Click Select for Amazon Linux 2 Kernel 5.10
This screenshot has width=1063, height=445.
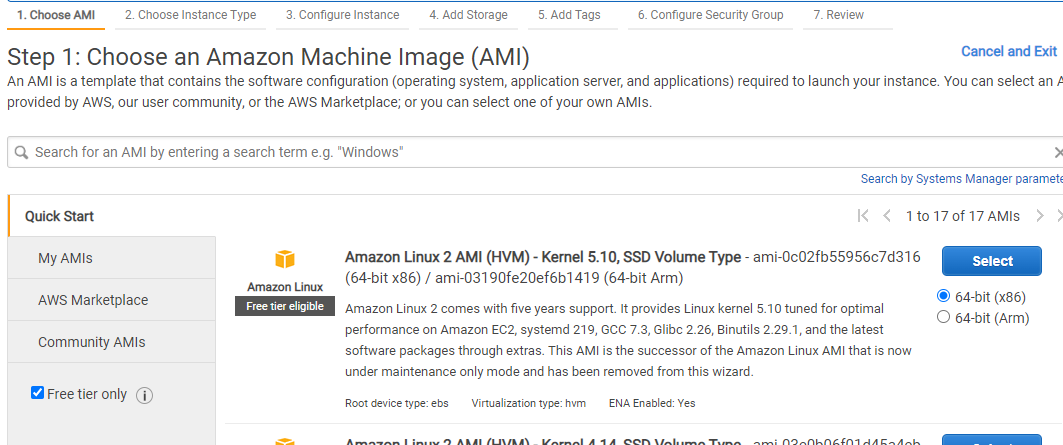coord(992,261)
